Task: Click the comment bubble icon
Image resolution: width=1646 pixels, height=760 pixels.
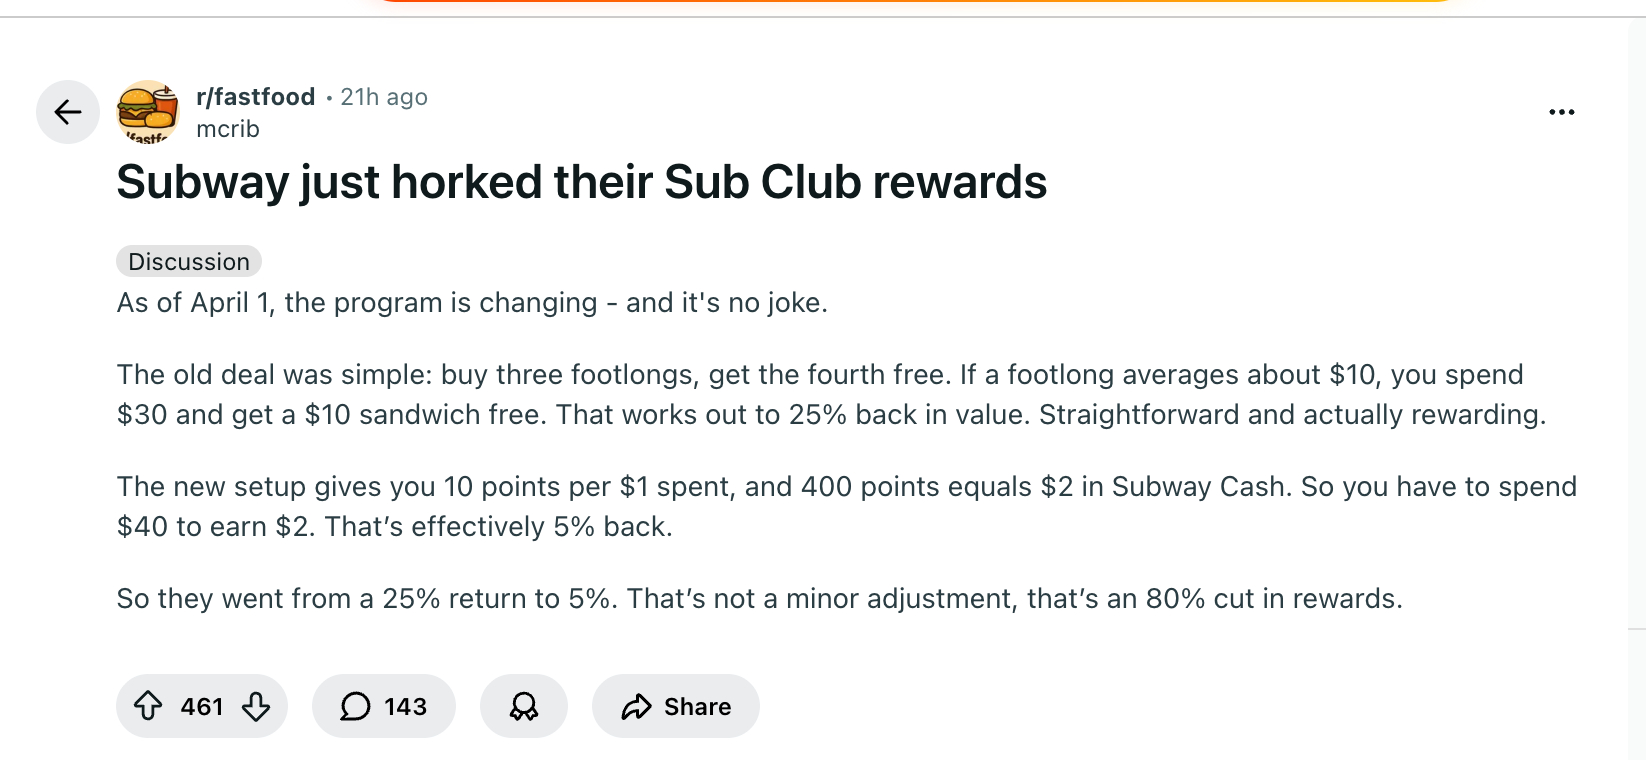Action: click(x=355, y=706)
